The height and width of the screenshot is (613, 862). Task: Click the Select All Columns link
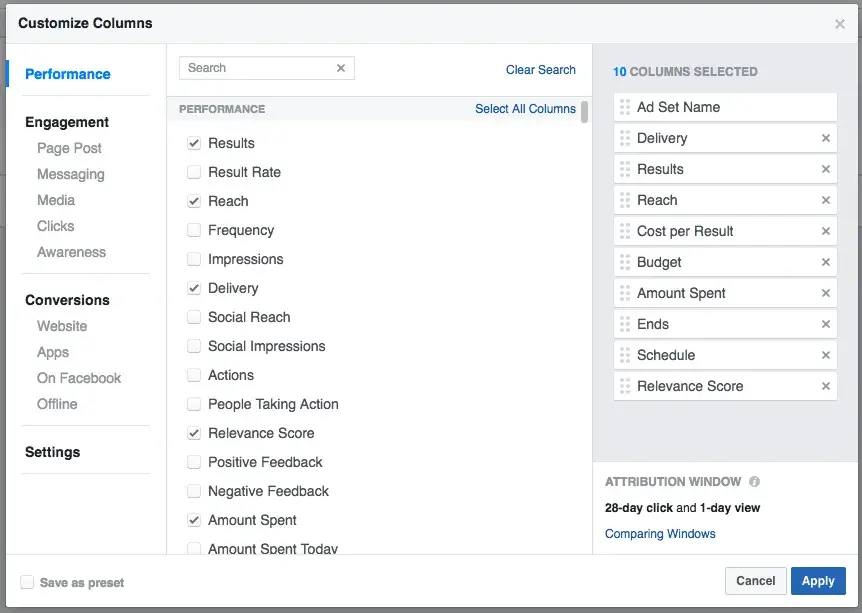[525, 109]
